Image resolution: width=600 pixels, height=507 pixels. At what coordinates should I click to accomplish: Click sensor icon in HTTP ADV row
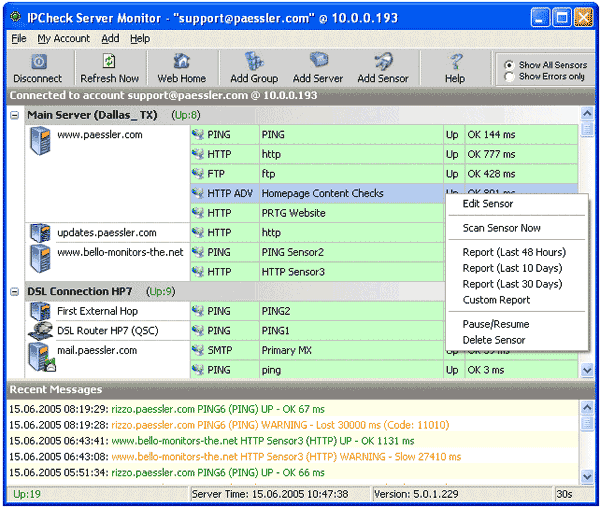197,193
